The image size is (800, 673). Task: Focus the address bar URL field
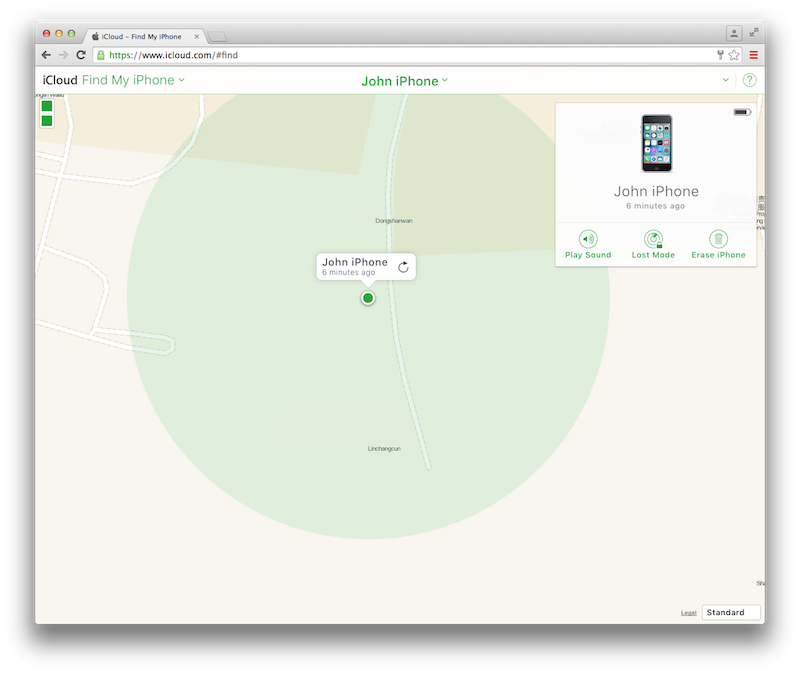tap(408, 55)
